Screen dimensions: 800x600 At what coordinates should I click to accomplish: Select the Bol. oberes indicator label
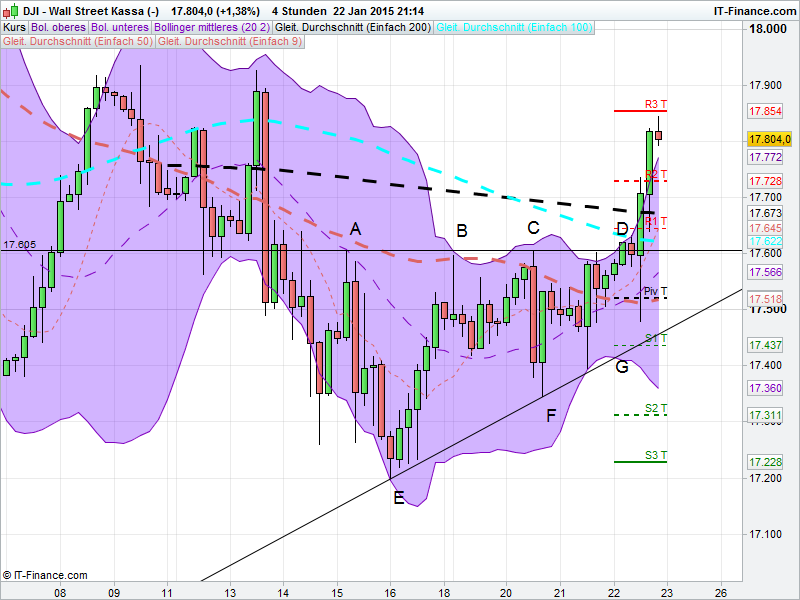[x=58, y=28]
